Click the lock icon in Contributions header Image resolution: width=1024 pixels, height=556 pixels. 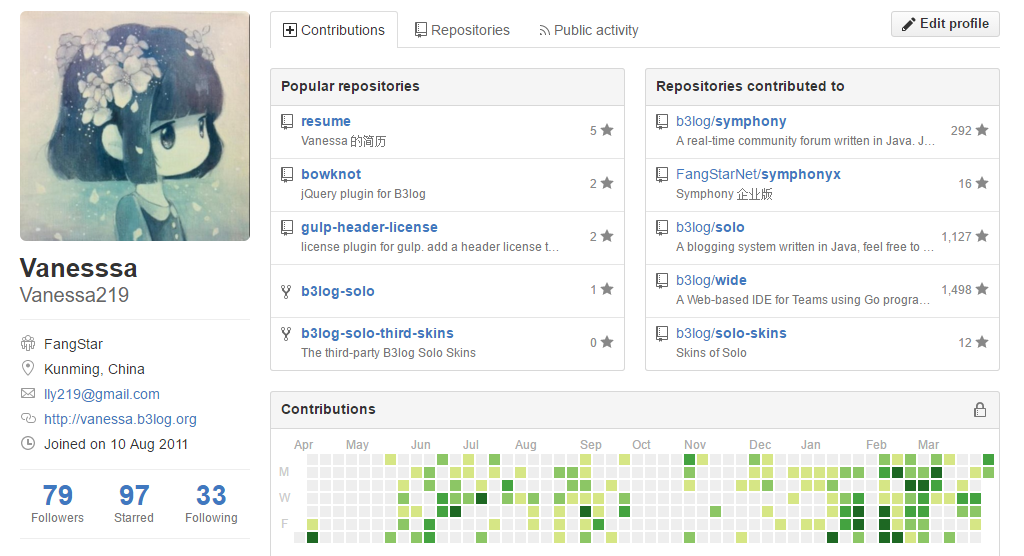[x=980, y=410]
